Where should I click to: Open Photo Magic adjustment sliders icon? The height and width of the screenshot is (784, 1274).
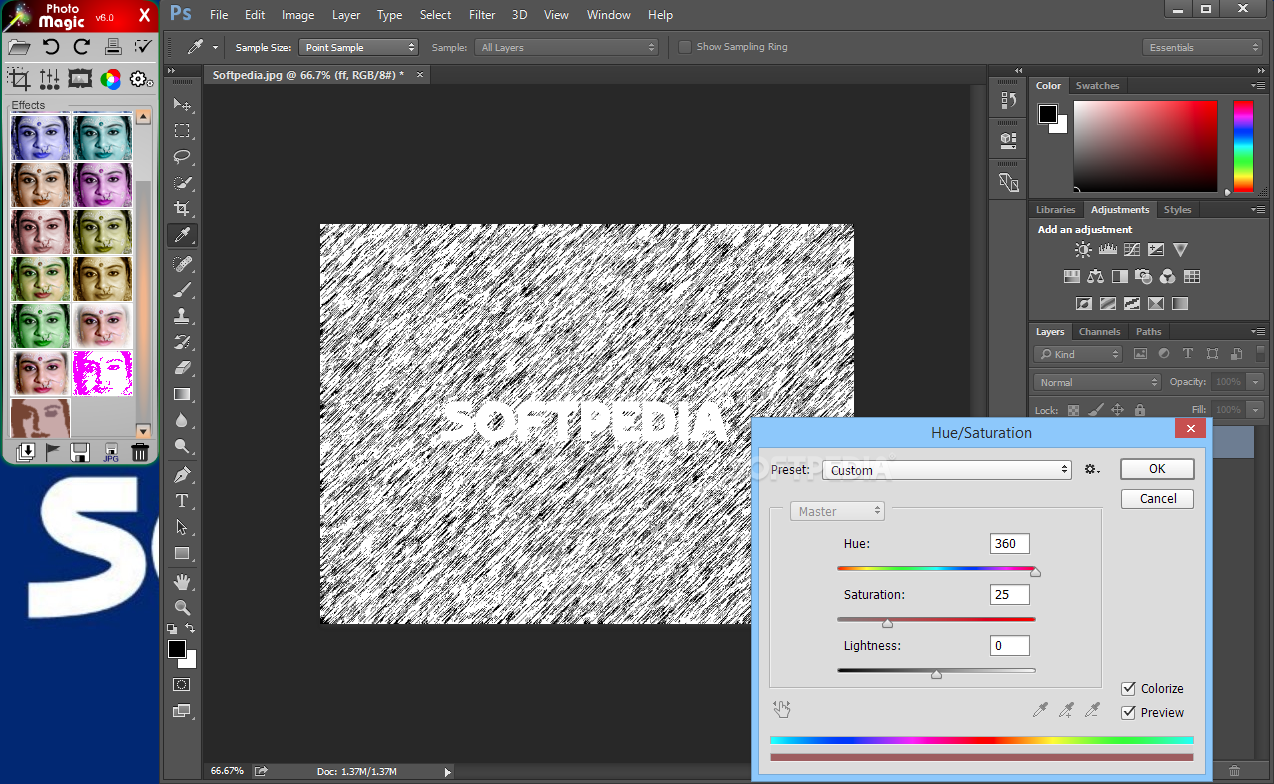(x=50, y=79)
